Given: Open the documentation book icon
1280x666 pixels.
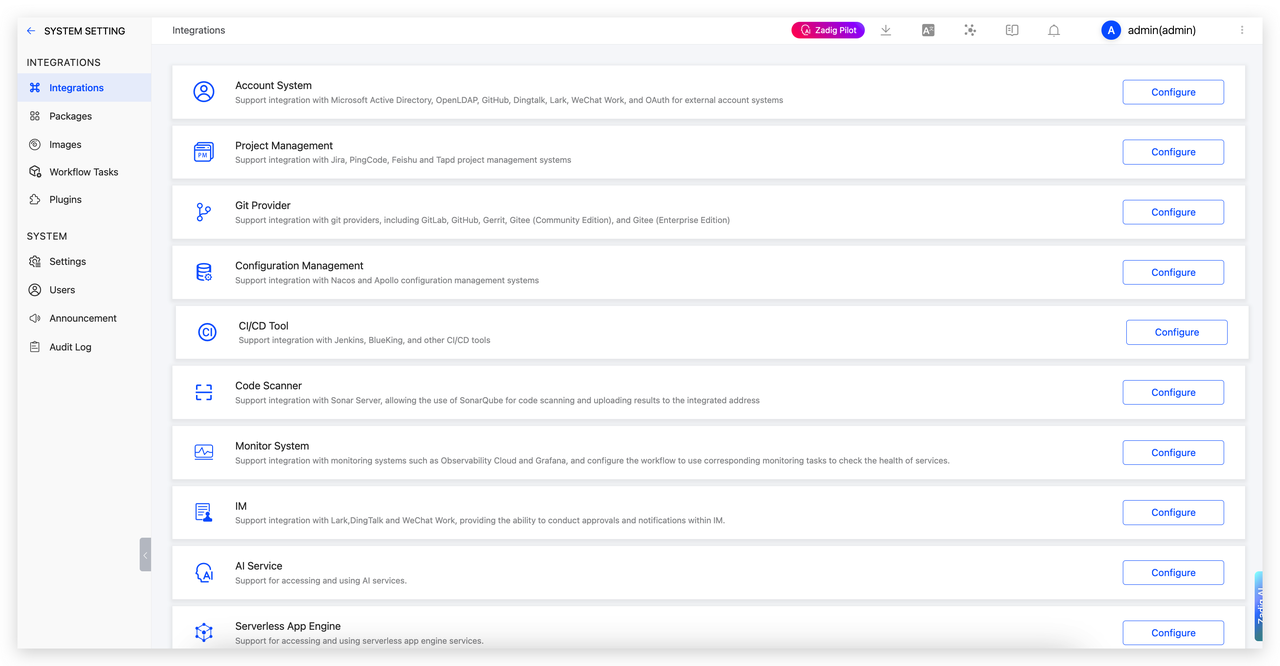Looking at the screenshot, I should pyautogui.click(x=1012, y=30).
